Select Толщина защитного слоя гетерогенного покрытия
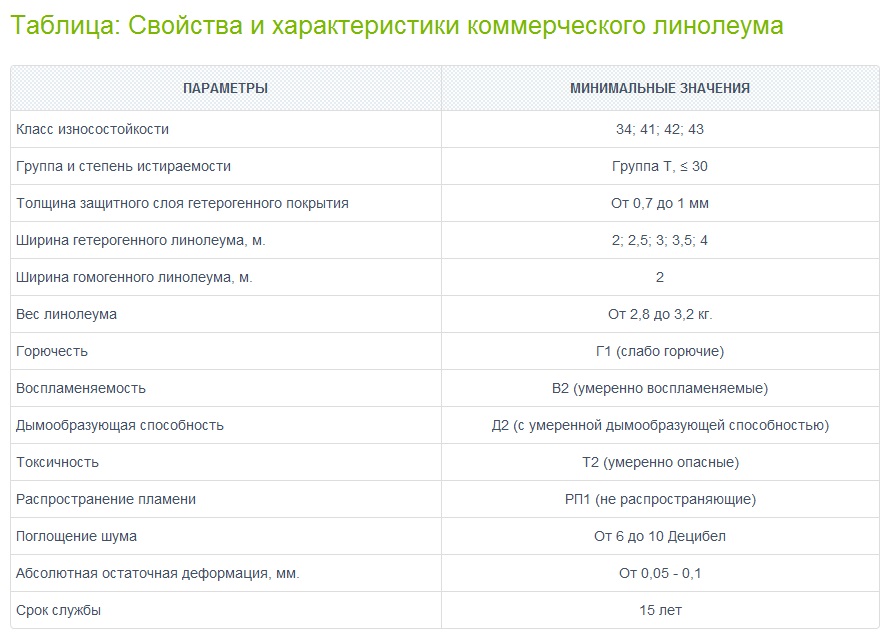Screen dimensions: 888x636 (x=182, y=203)
